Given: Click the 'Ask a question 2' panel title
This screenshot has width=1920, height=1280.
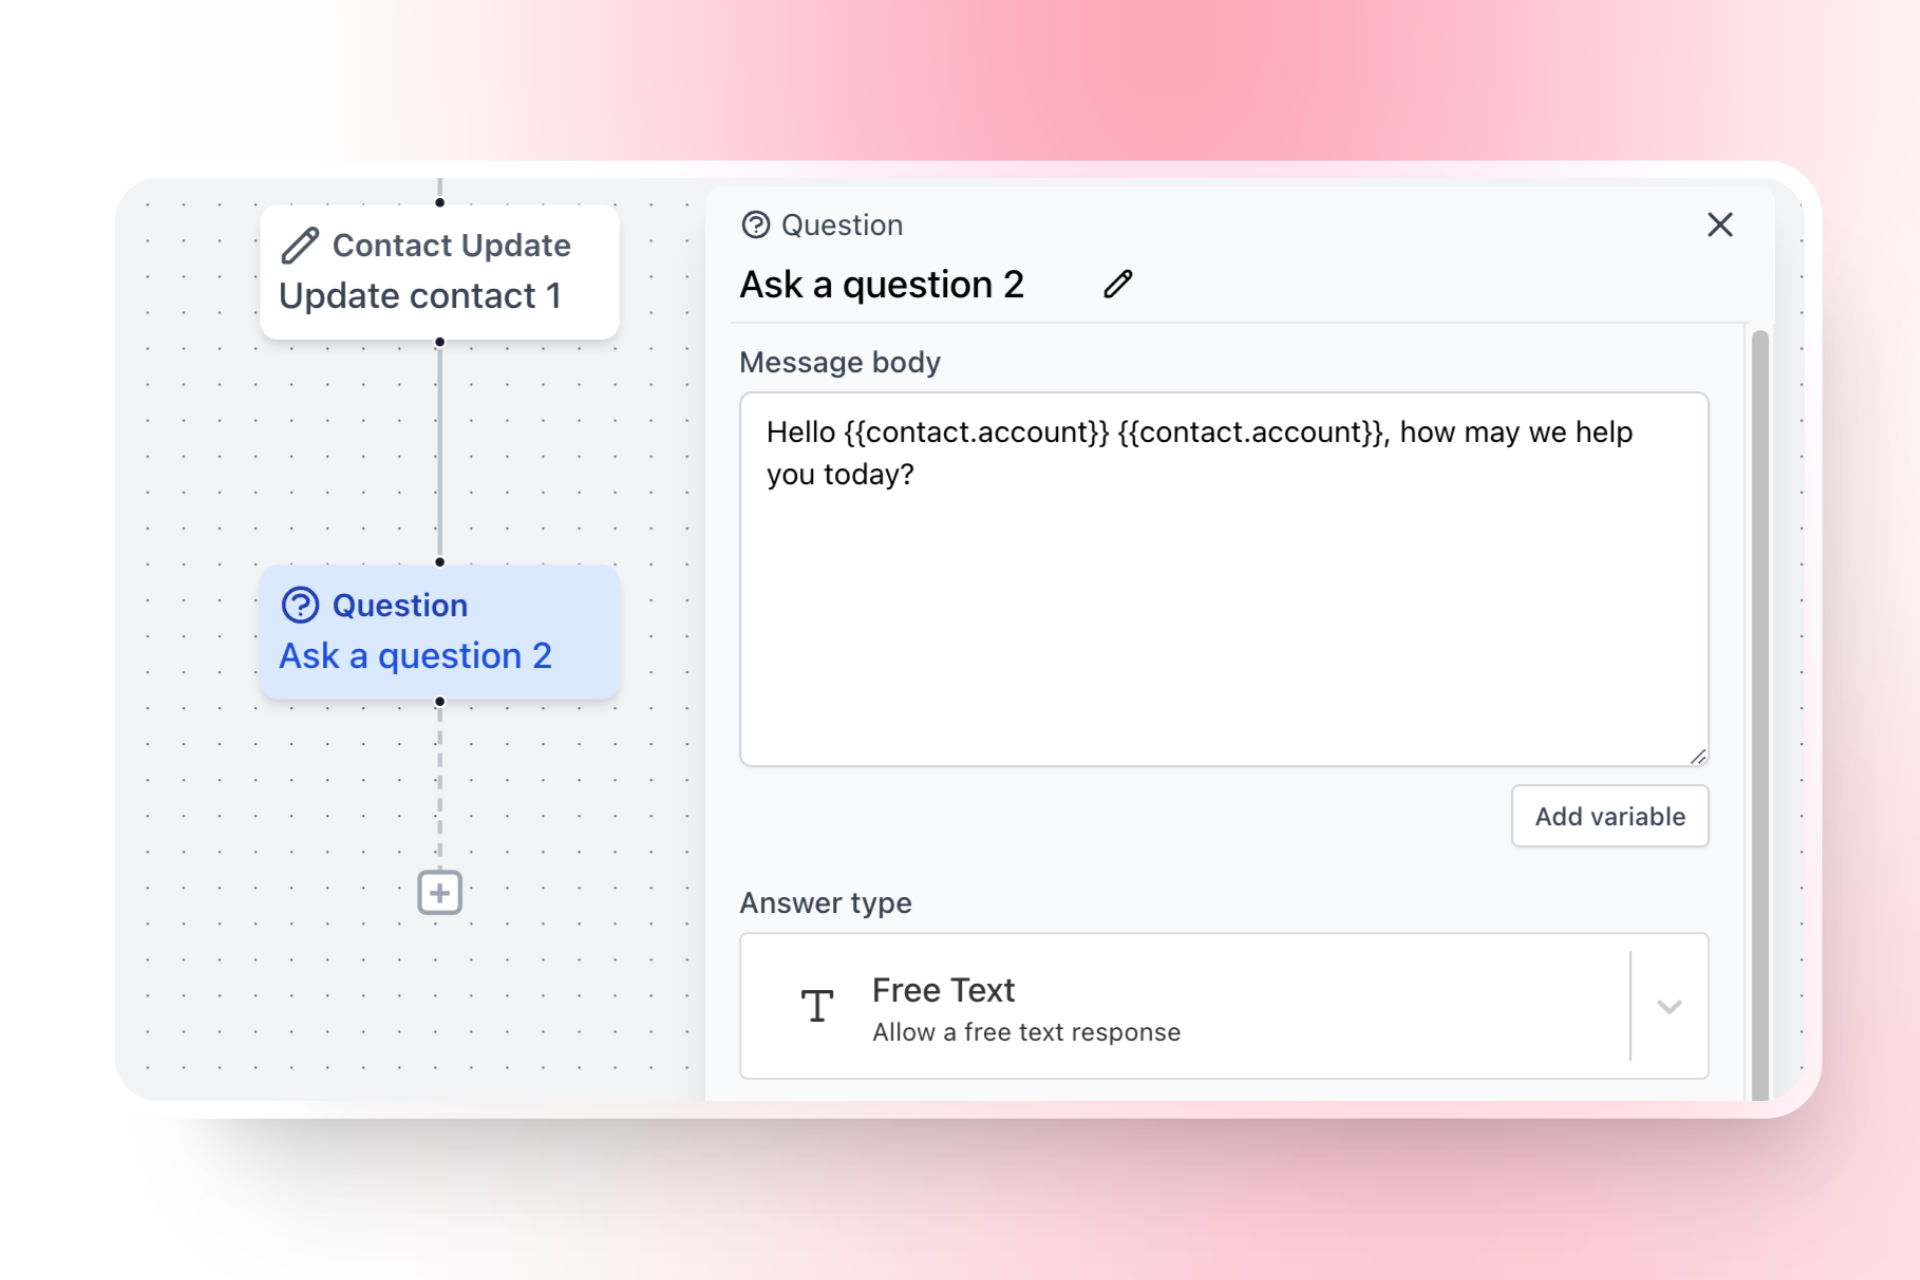Looking at the screenshot, I should point(881,285).
